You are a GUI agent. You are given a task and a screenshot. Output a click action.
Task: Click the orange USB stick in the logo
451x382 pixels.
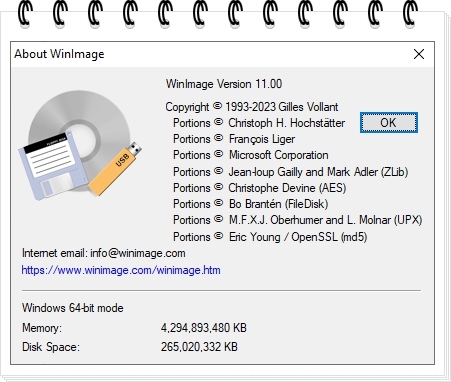click(115, 169)
